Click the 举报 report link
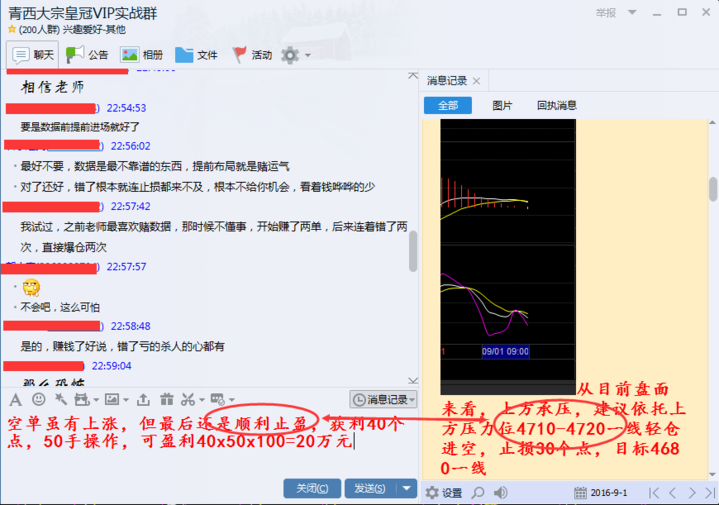This screenshot has height=505, width=719. tap(606, 13)
